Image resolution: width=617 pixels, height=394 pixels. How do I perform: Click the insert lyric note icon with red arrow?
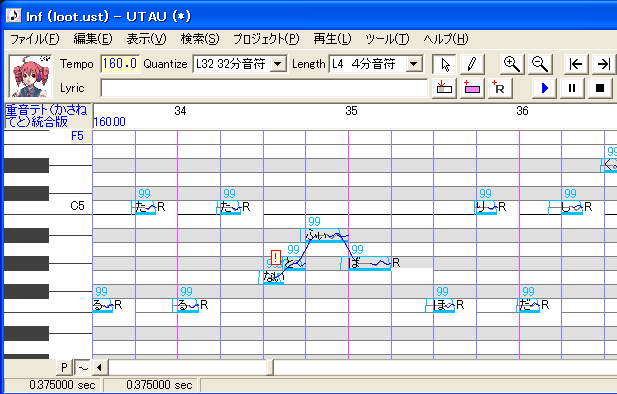click(x=444, y=88)
